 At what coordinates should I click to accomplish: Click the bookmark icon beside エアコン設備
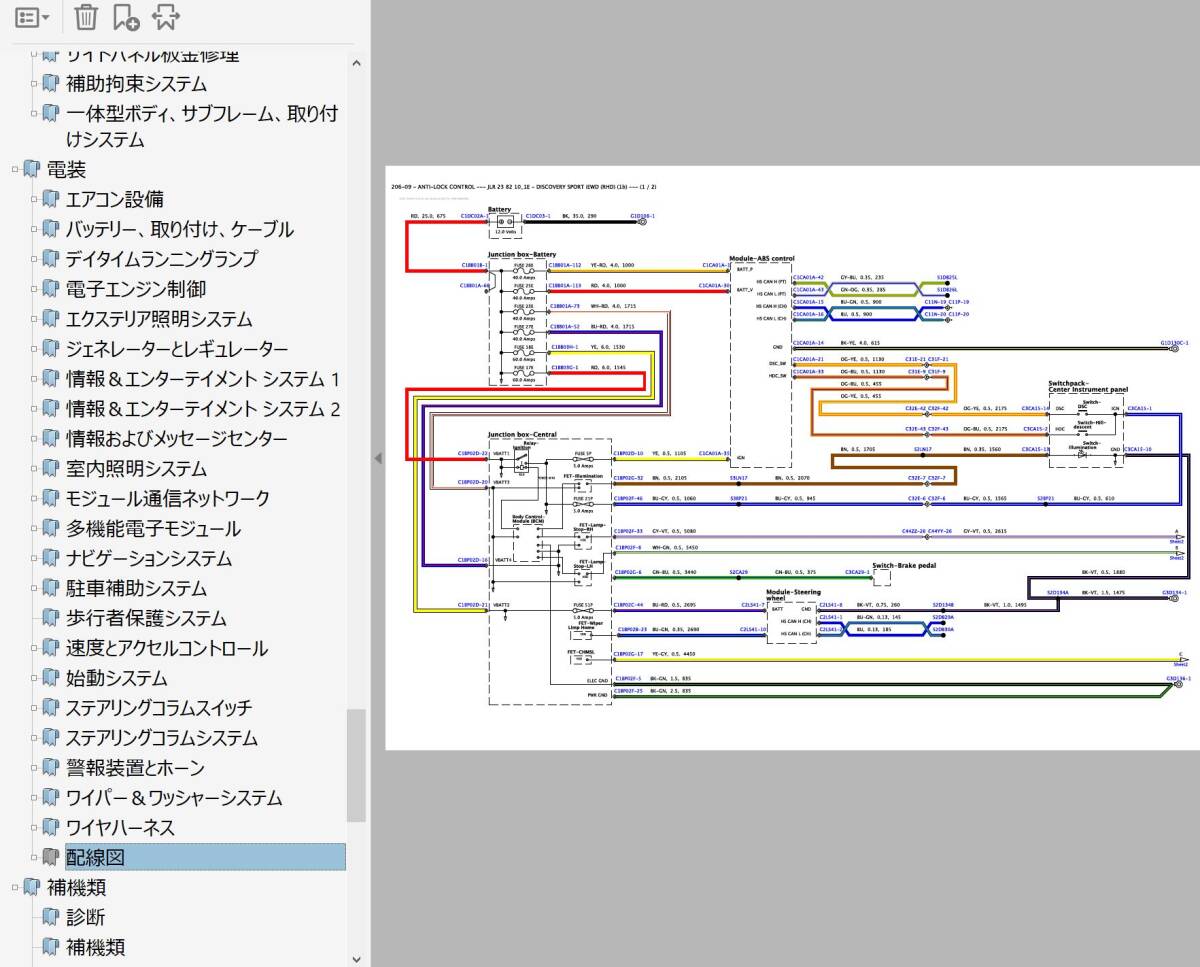51,199
